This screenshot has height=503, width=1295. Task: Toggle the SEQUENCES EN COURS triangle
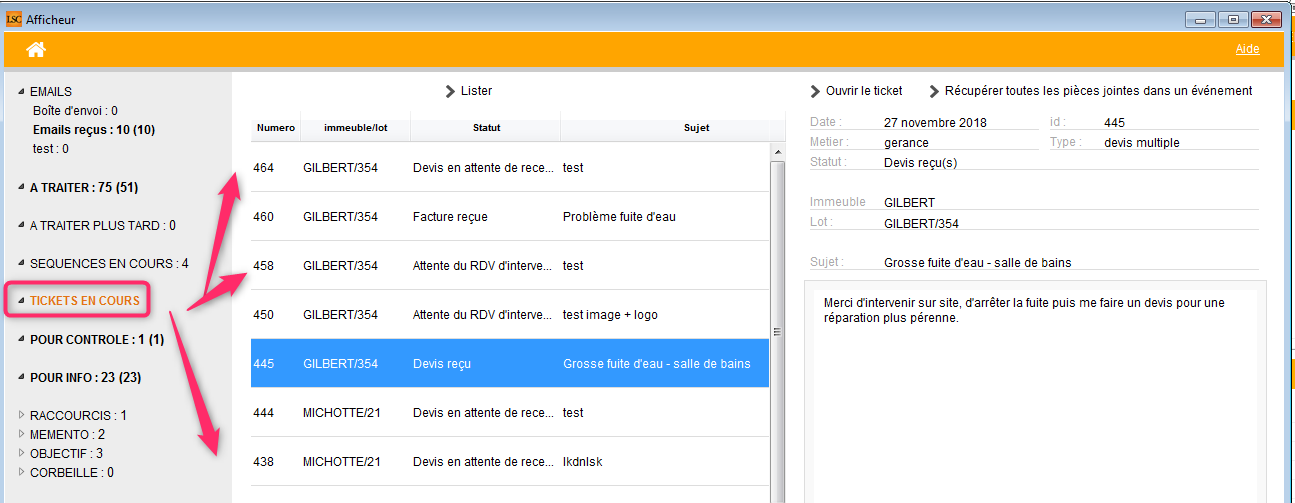22,264
